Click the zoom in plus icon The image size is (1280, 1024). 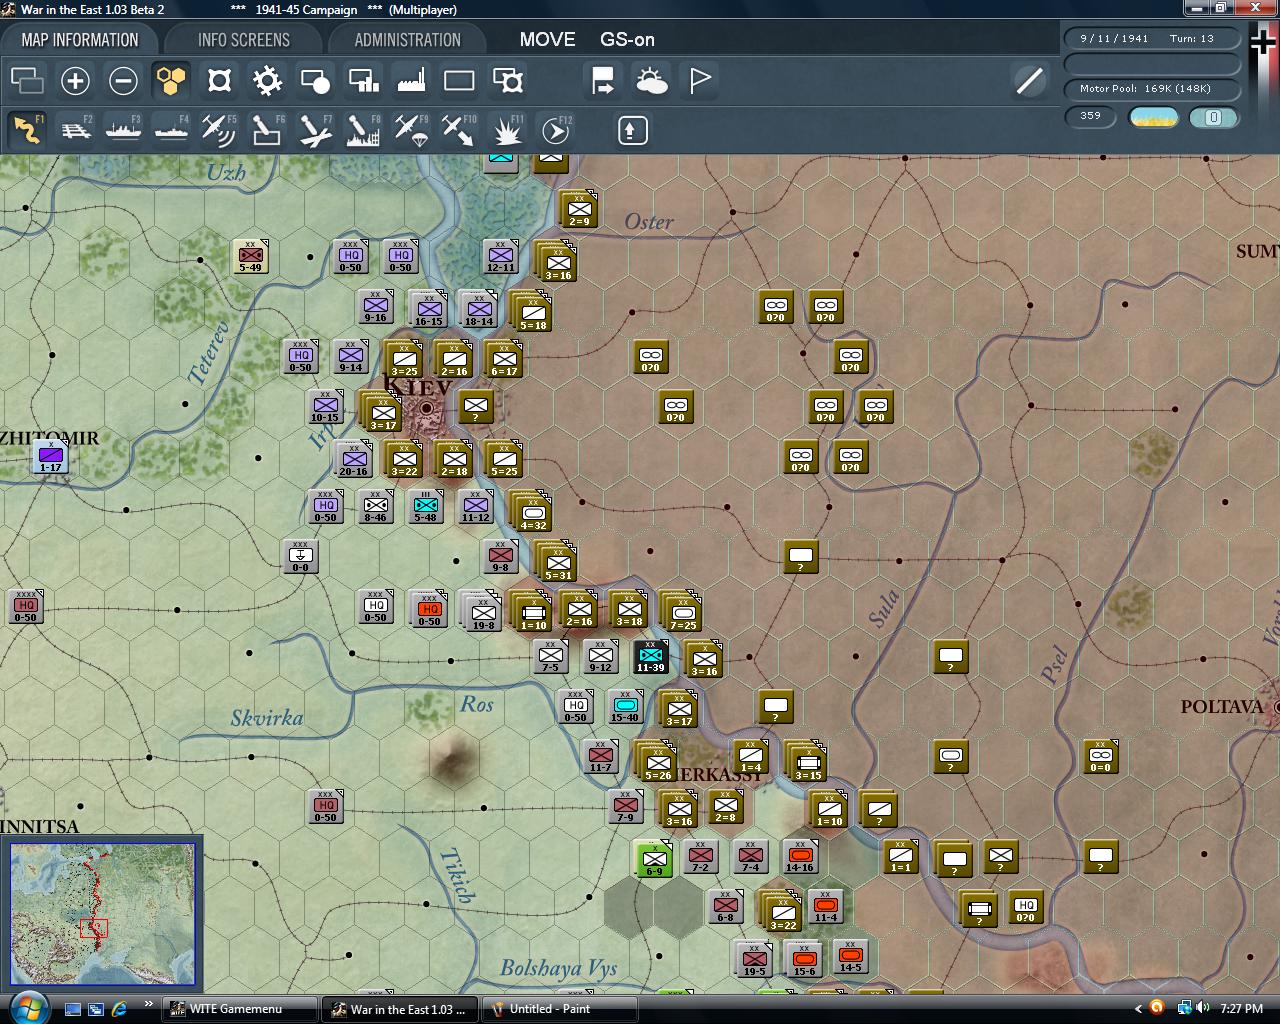click(75, 81)
